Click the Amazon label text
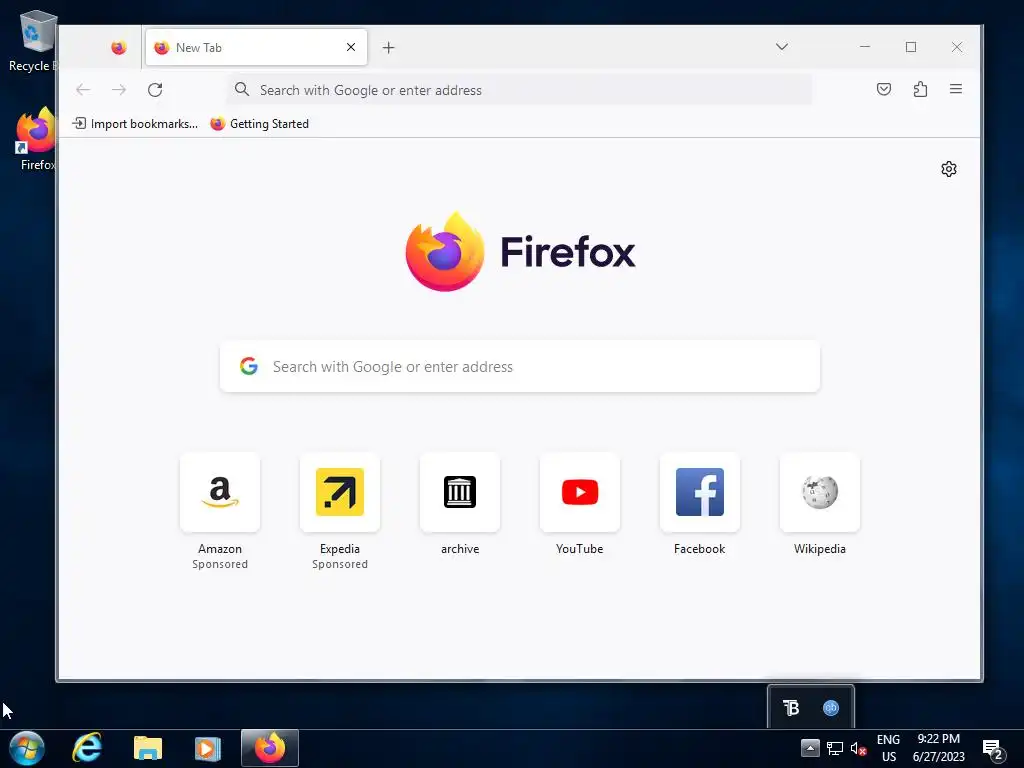 coord(220,549)
